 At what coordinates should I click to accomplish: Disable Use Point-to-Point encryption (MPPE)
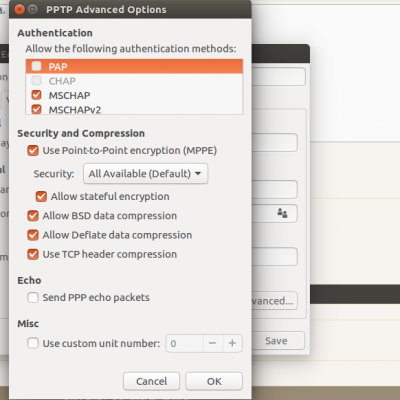pyautogui.click(x=33, y=151)
